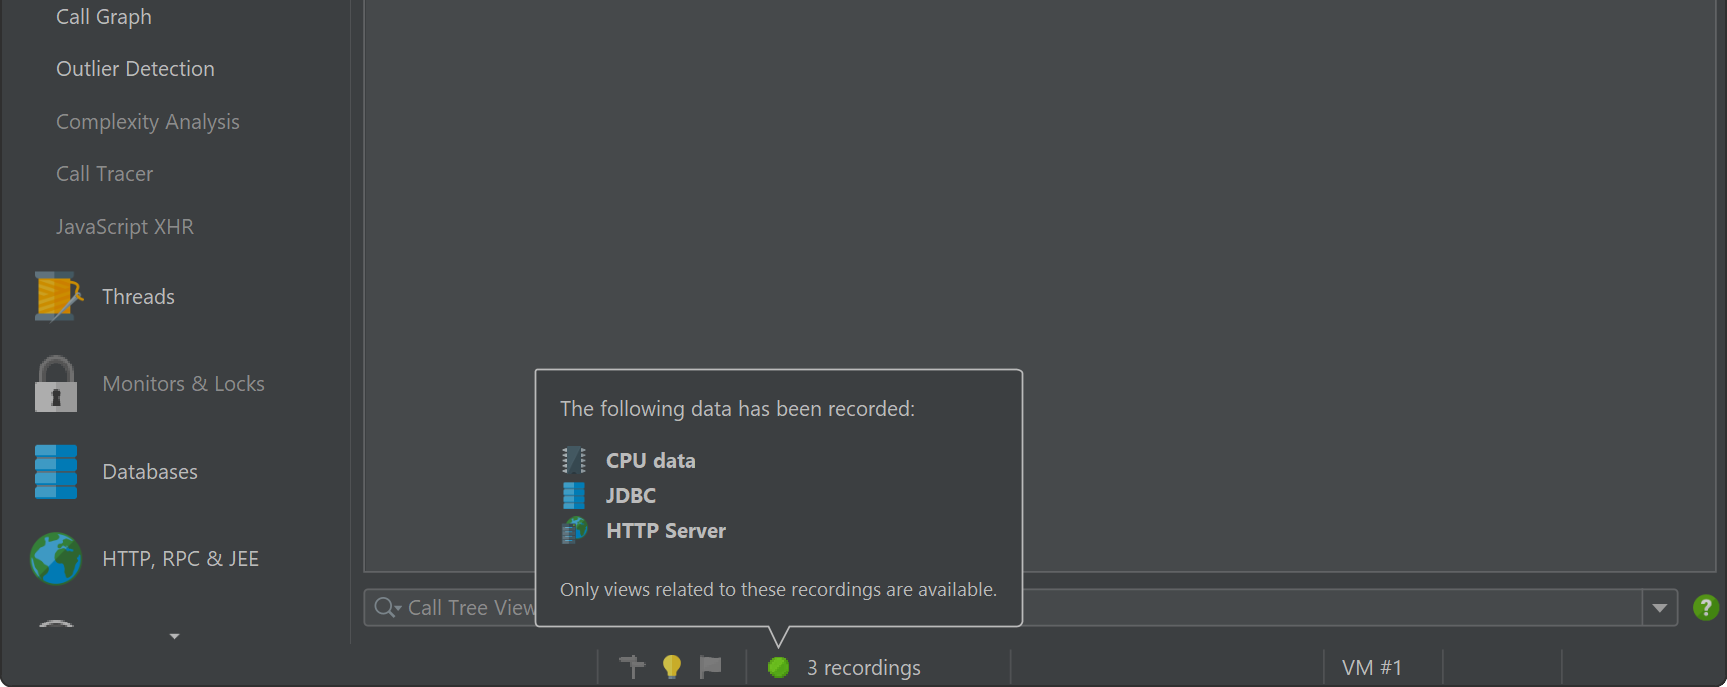Click the lightbulb icon in status bar
The image size is (1727, 687).
[672, 667]
